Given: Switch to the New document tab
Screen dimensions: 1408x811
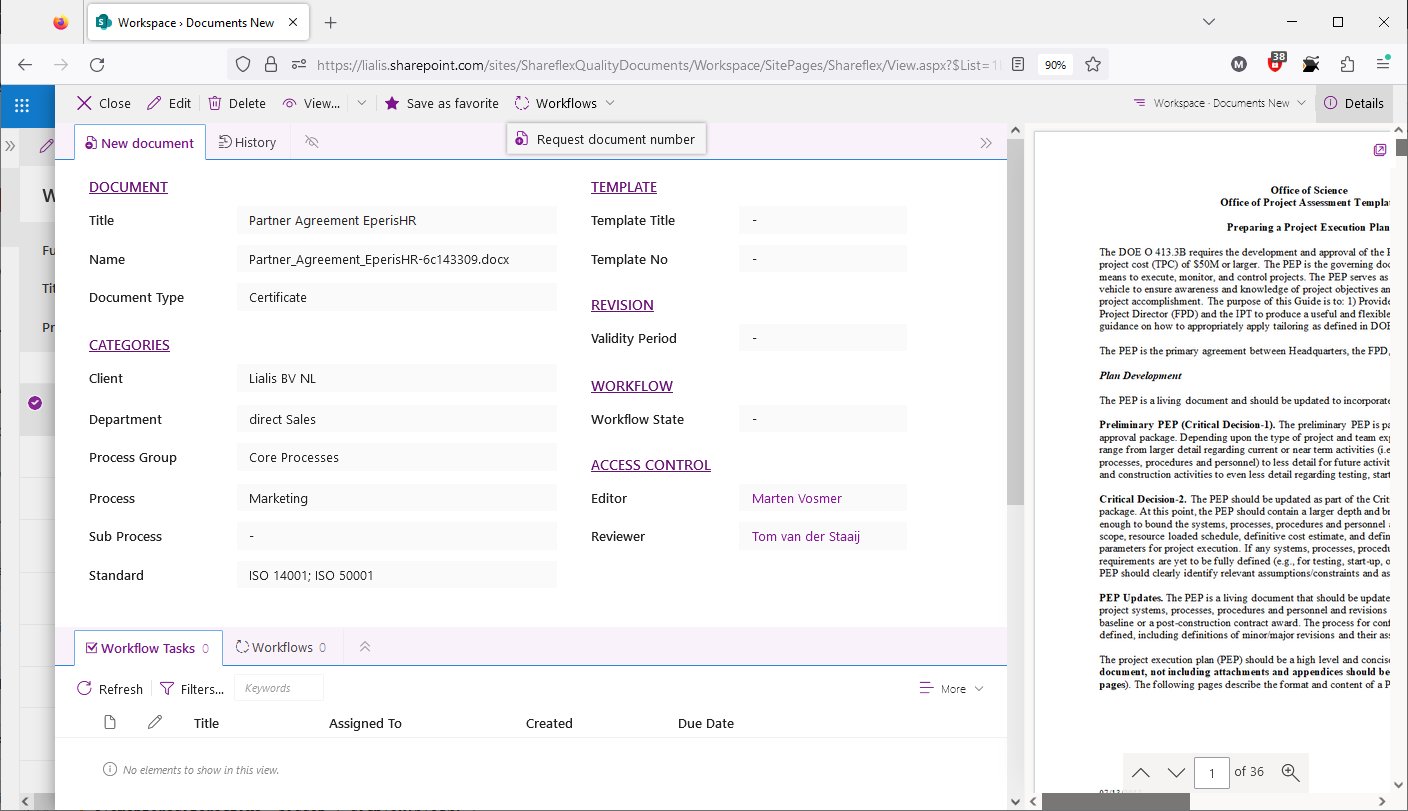Looking at the screenshot, I should coord(140,143).
